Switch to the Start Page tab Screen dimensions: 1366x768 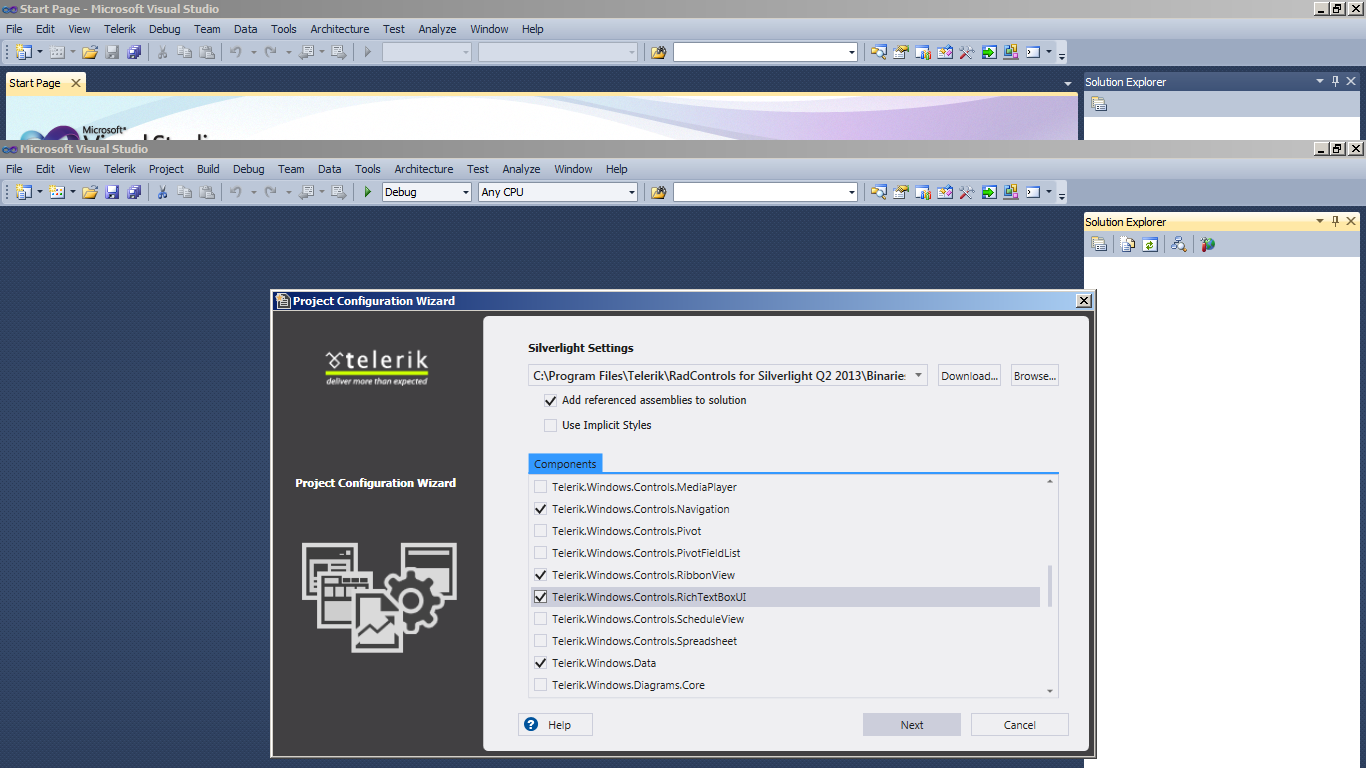[x=35, y=83]
